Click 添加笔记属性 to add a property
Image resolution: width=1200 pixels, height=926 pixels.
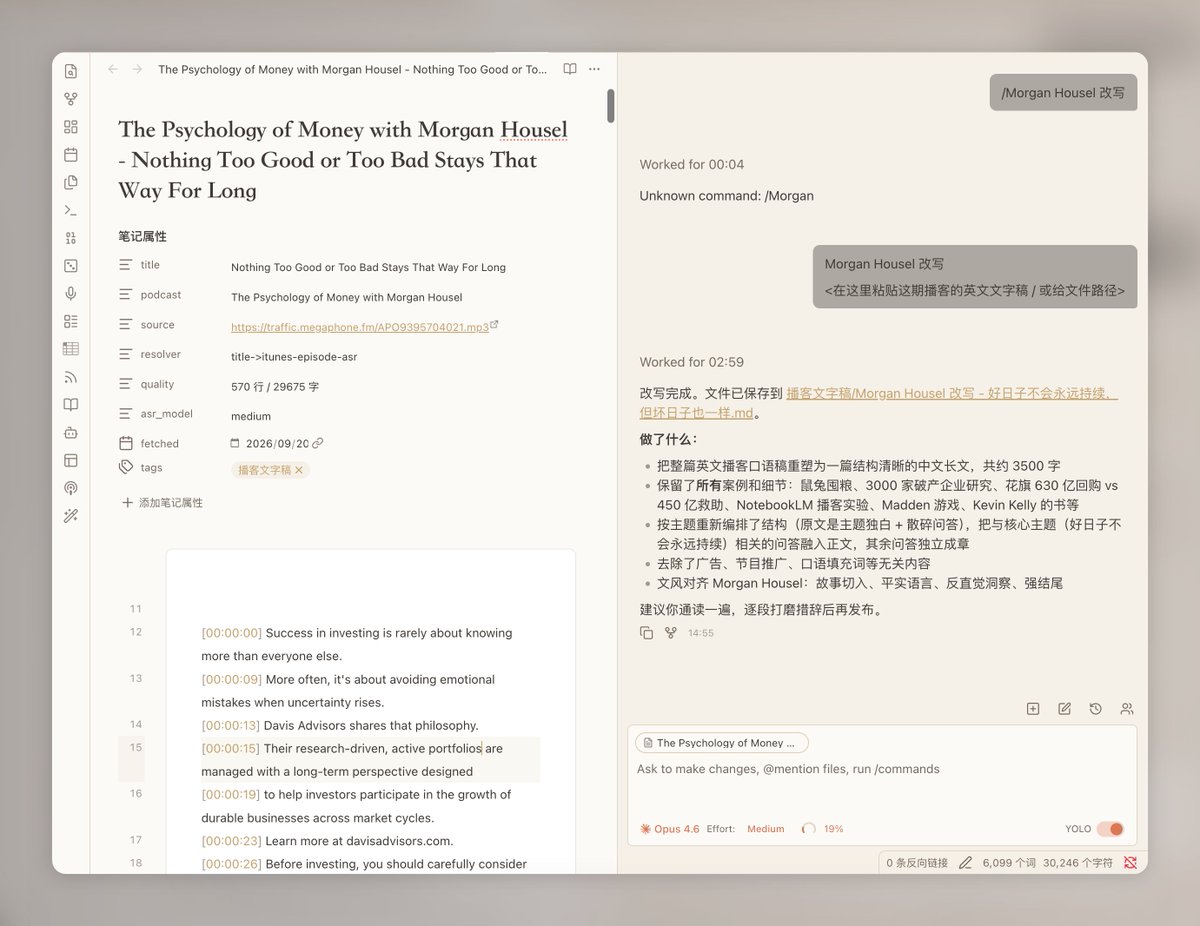[x=162, y=503]
